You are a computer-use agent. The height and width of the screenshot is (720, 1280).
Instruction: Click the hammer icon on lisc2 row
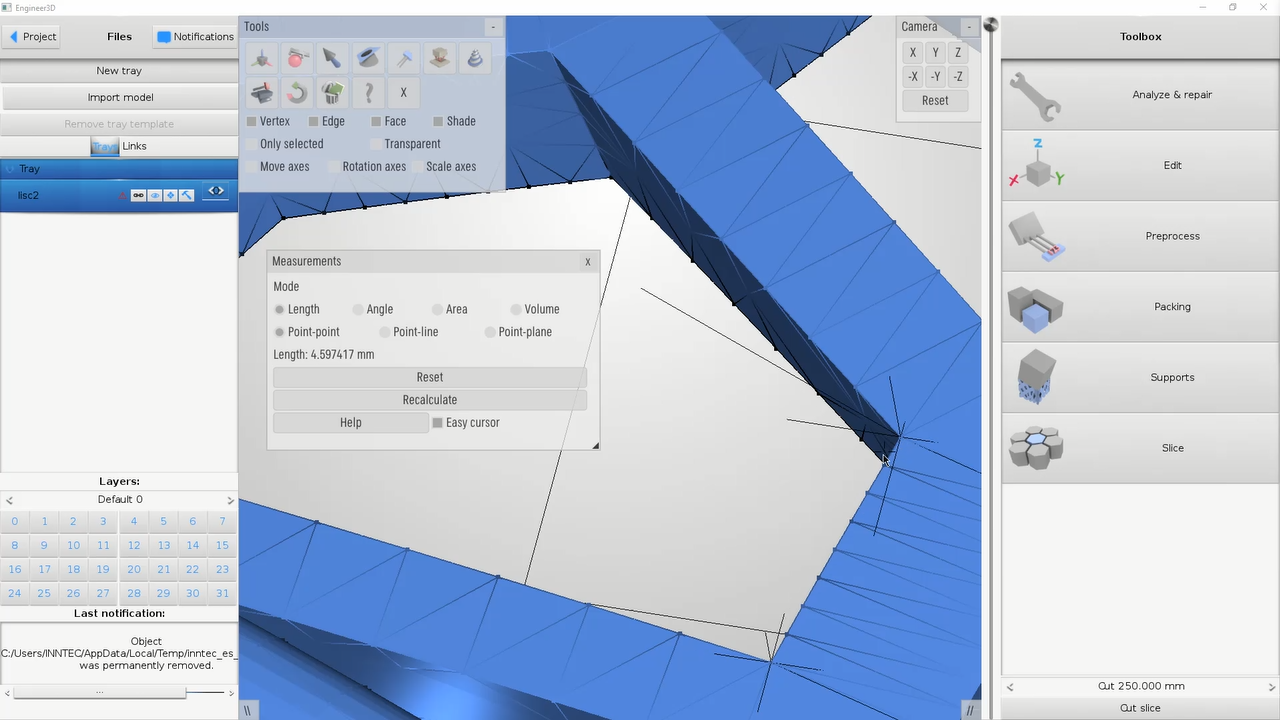[186, 195]
